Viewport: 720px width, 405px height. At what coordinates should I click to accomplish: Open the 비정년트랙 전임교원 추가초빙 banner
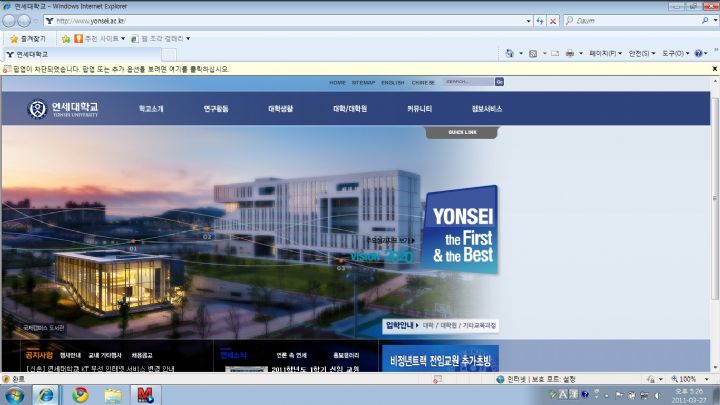(x=440, y=359)
